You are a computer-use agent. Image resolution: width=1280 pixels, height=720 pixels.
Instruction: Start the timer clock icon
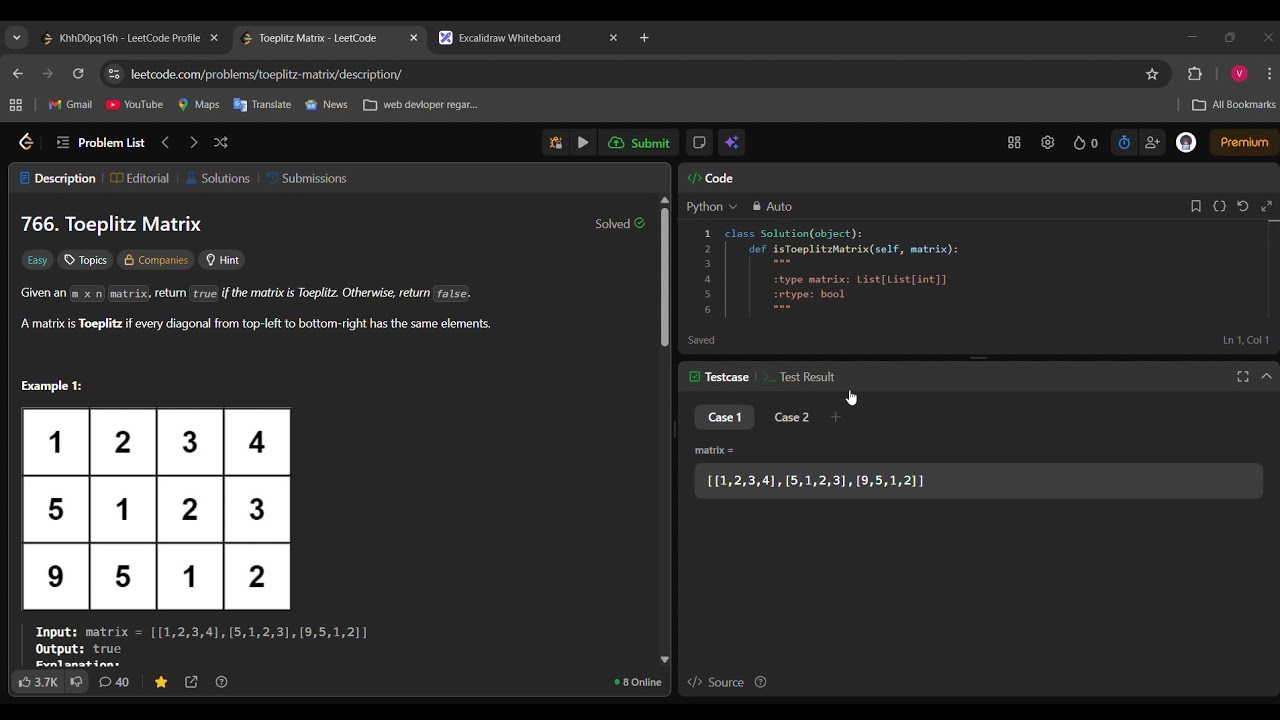coord(1124,142)
